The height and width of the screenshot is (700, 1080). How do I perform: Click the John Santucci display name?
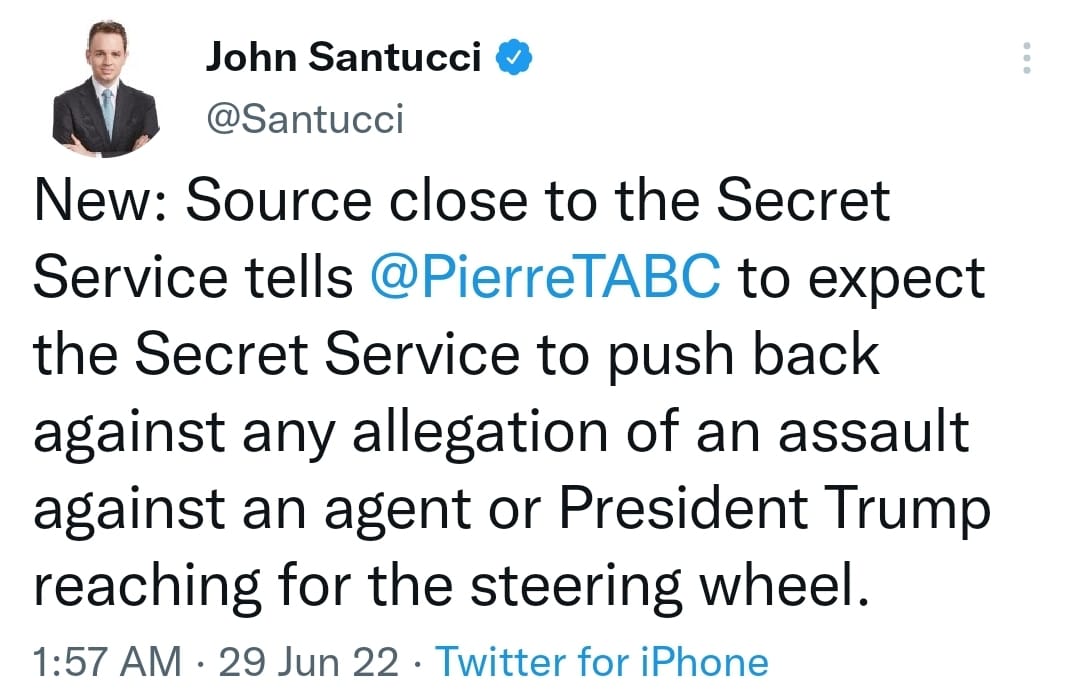tap(343, 59)
